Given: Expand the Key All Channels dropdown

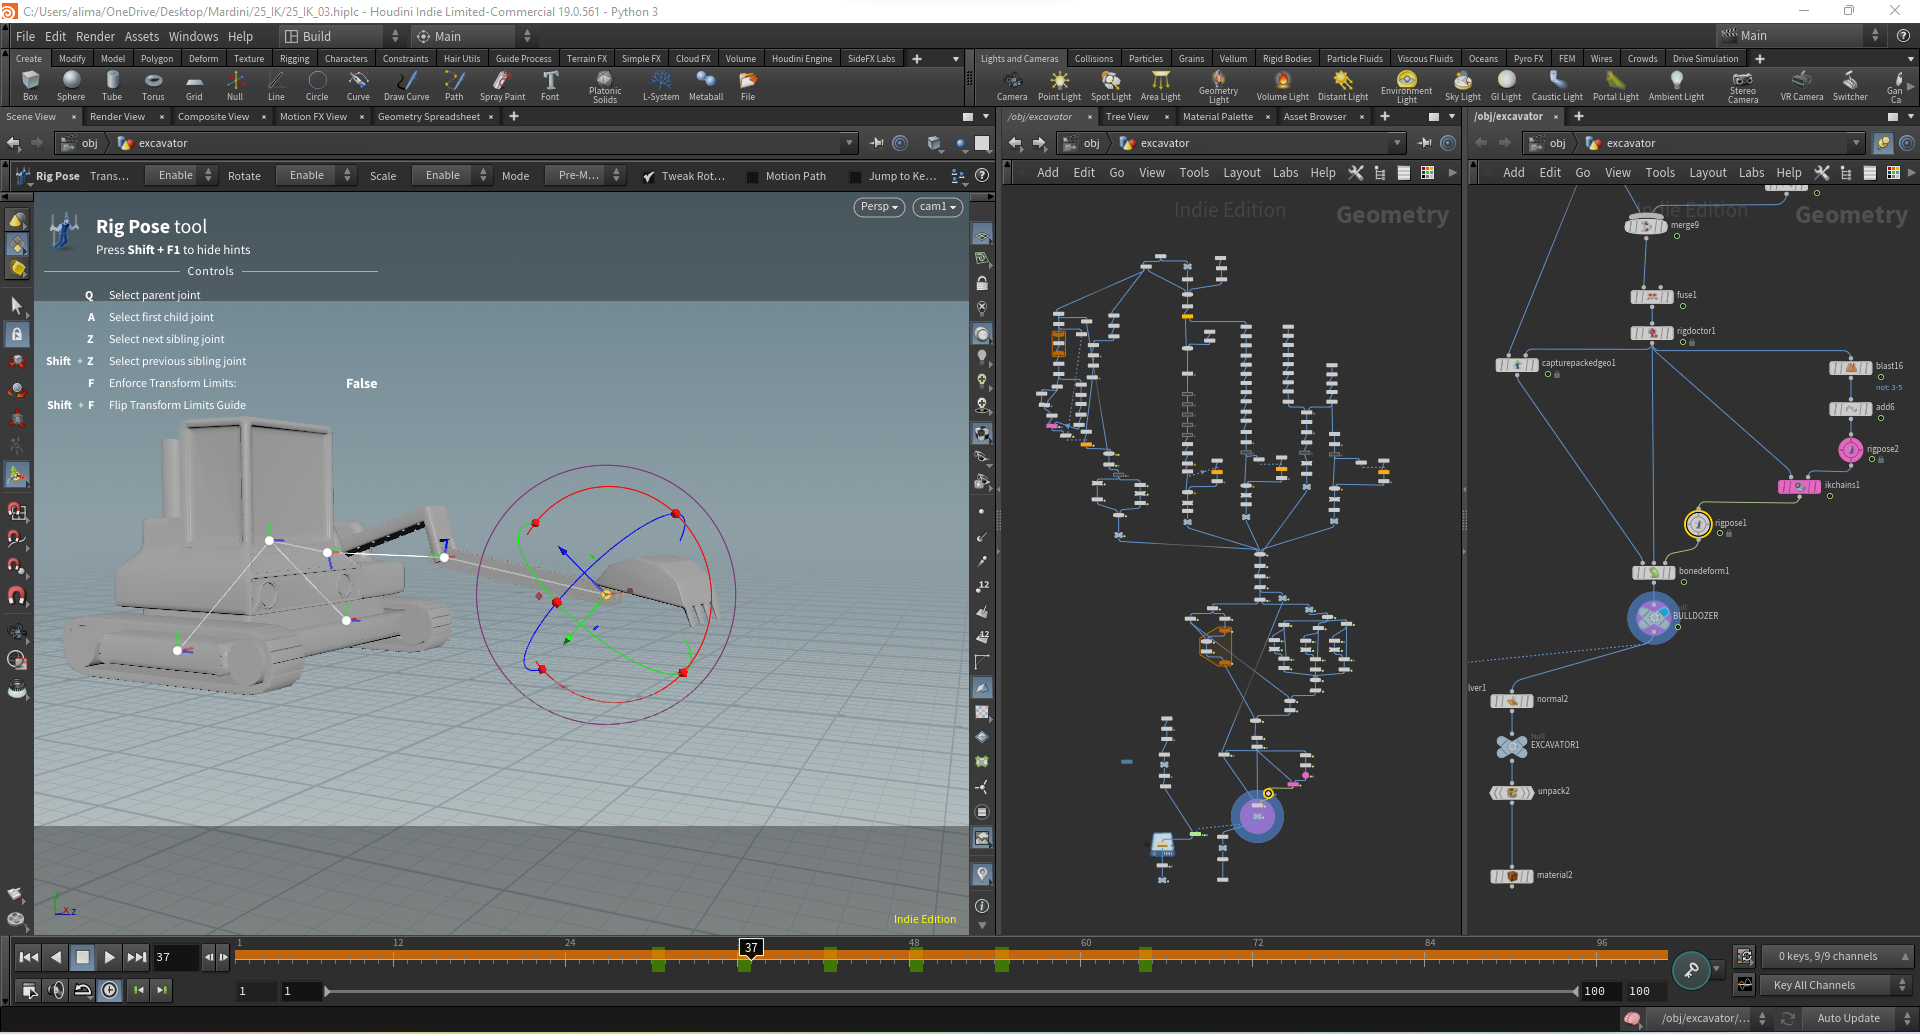Looking at the screenshot, I should (1837, 985).
